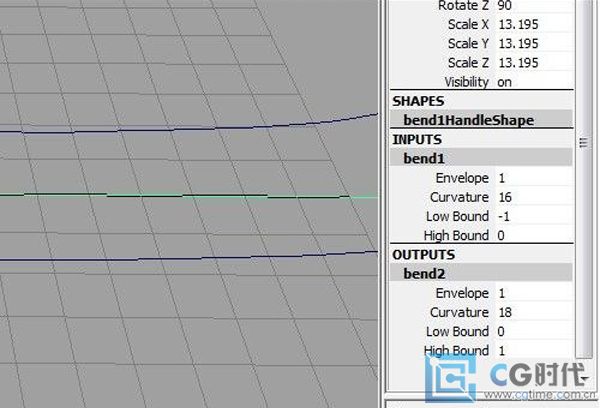Select the Scale Y attribute label
This screenshot has width=600, height=408.
pos(468,44)
